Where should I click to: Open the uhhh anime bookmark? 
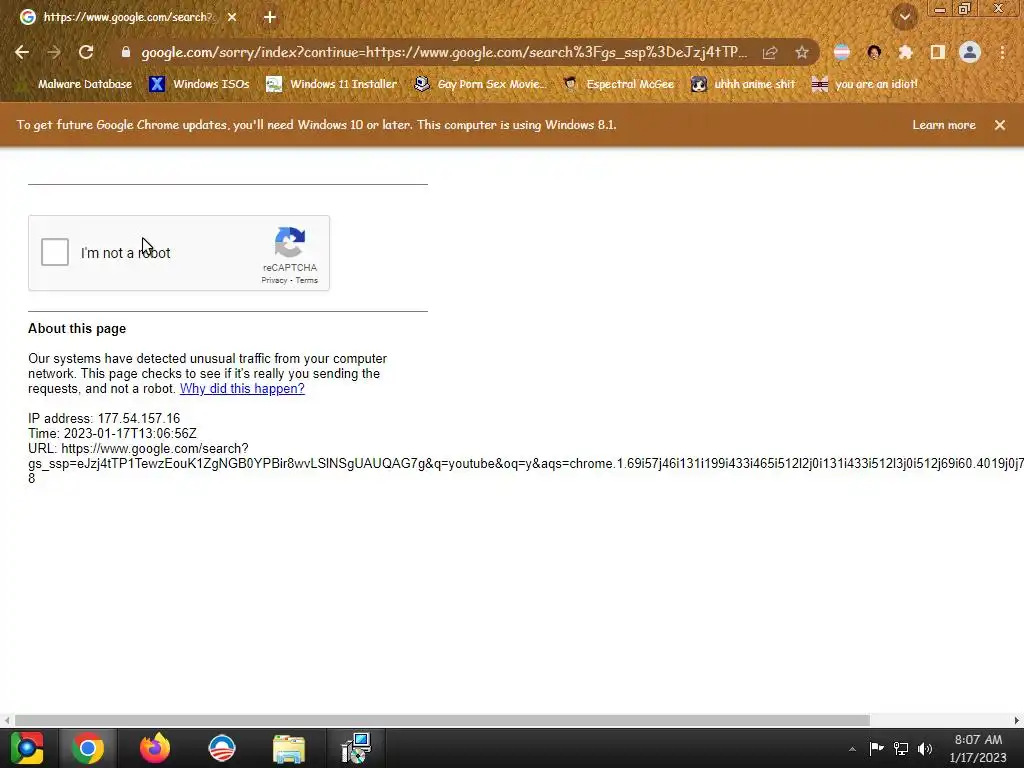pos(743,84)
